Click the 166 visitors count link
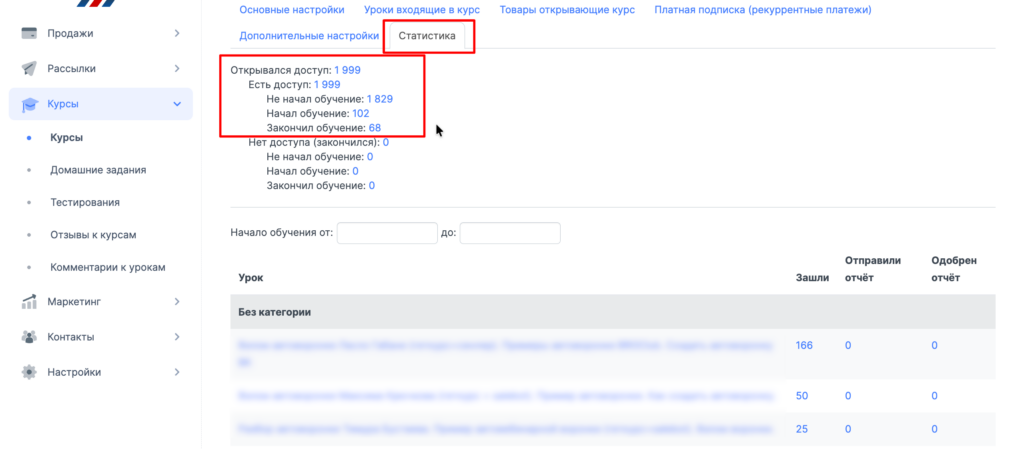The image size is (1024, 449). coord(804,345)
